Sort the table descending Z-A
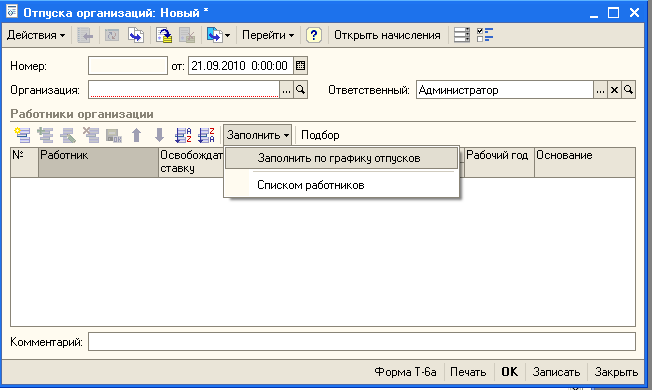This screenshot has height=390, width=652. point(206,135)
